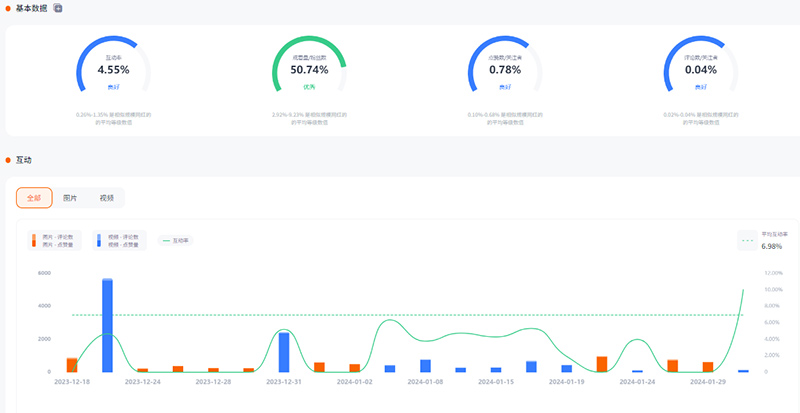Screen dimensions: 800x413
Task: Click the blue 视频 legend color icon
Action: (97, 240)
